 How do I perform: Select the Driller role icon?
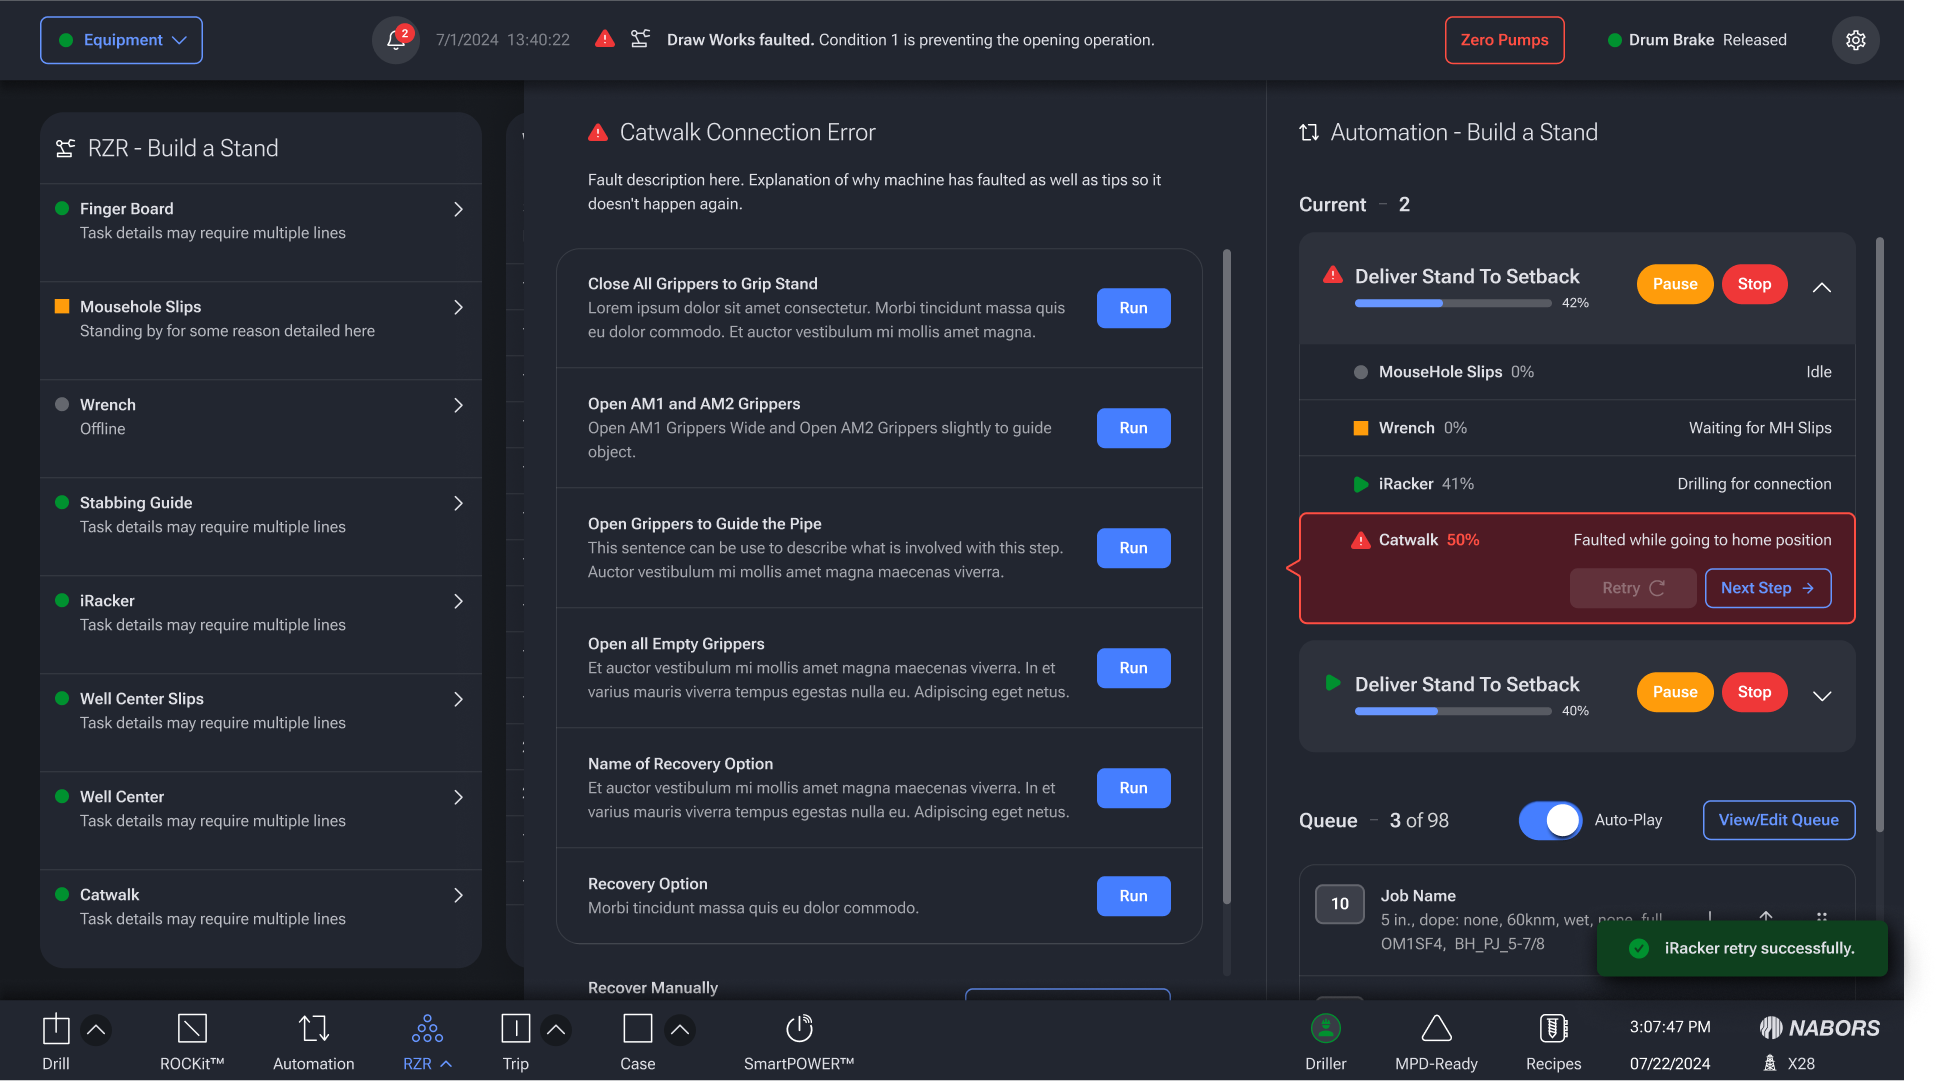(1325, 1029)
